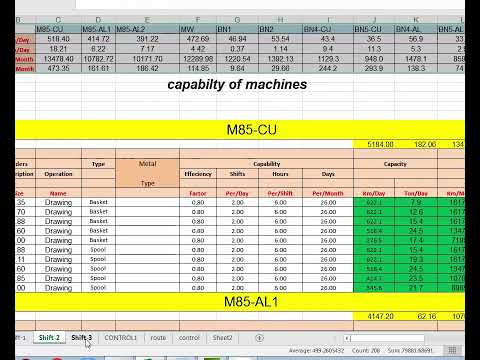This screenshot has height=360, width=480.
Task: Click the M85-AL2 header cell
Action: [x=147, y=29]
